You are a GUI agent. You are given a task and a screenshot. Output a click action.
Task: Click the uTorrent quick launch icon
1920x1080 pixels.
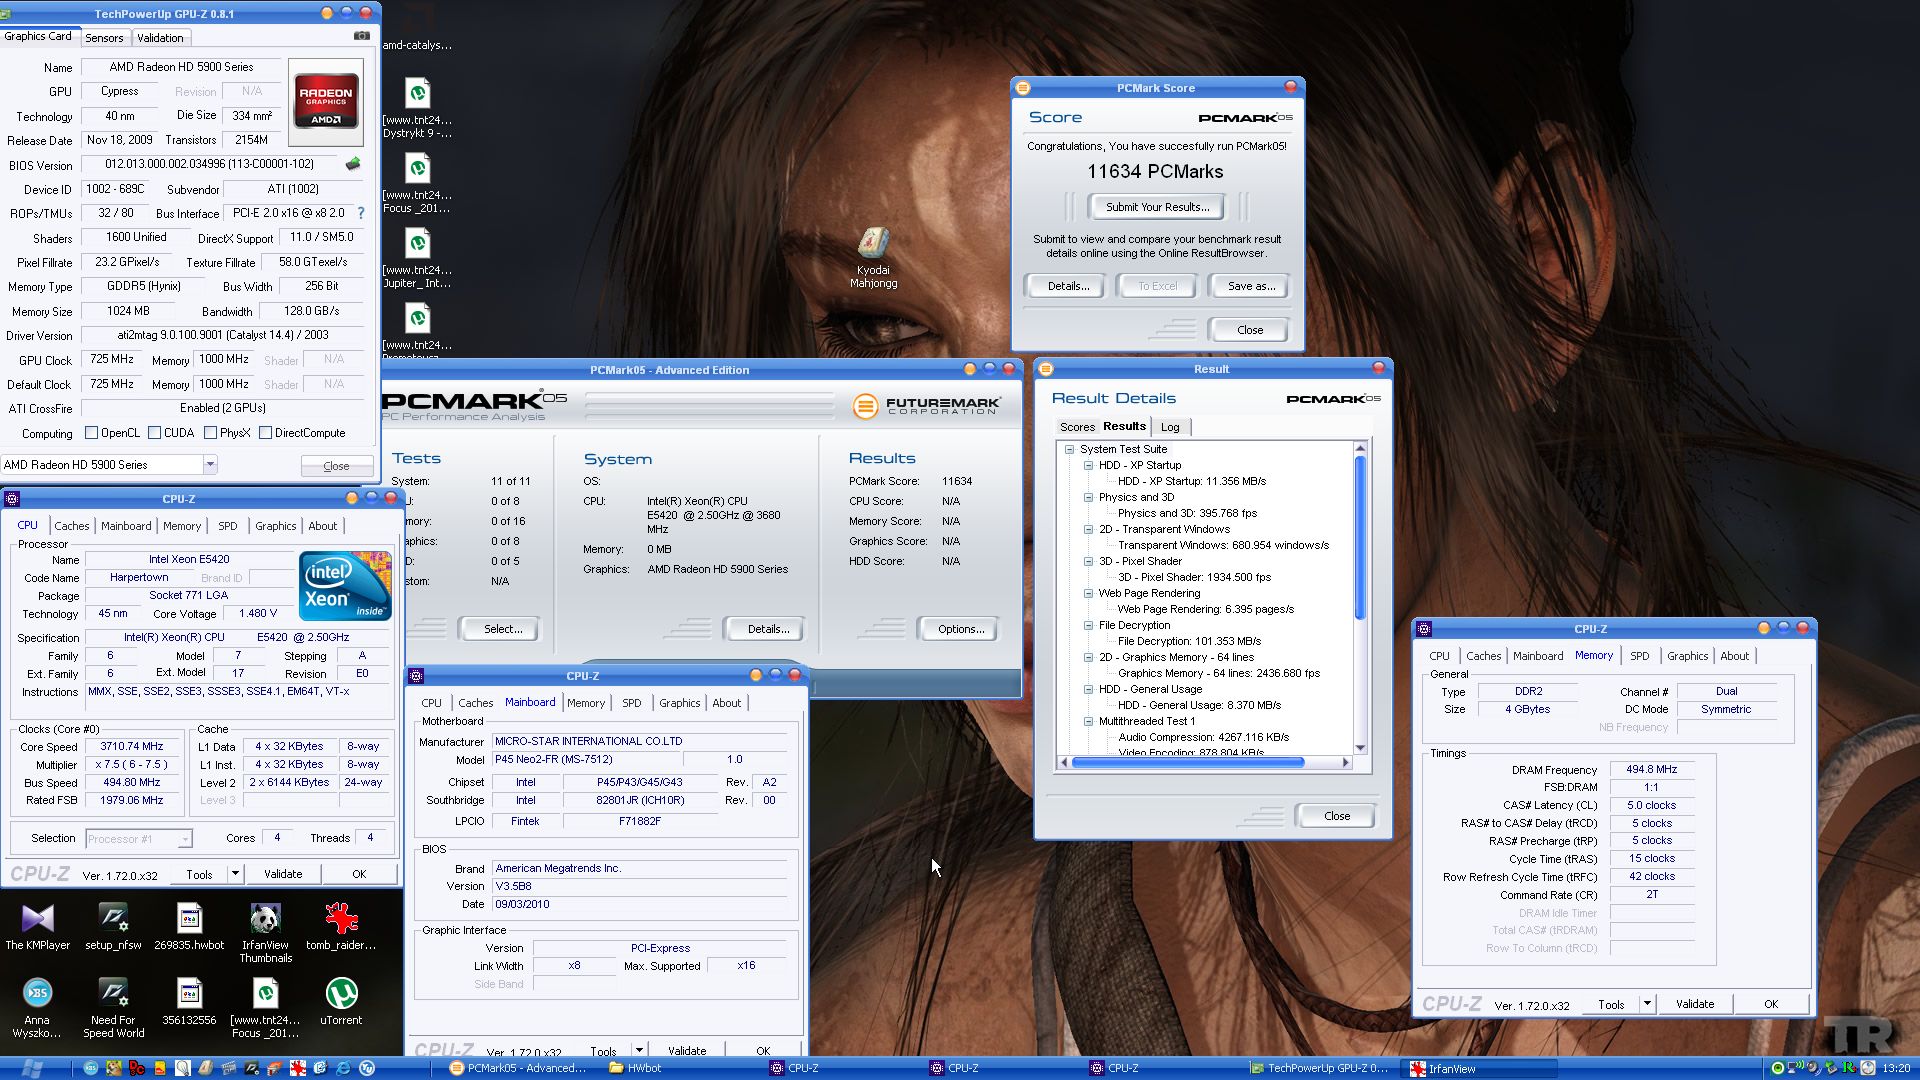pos(367,1068)
